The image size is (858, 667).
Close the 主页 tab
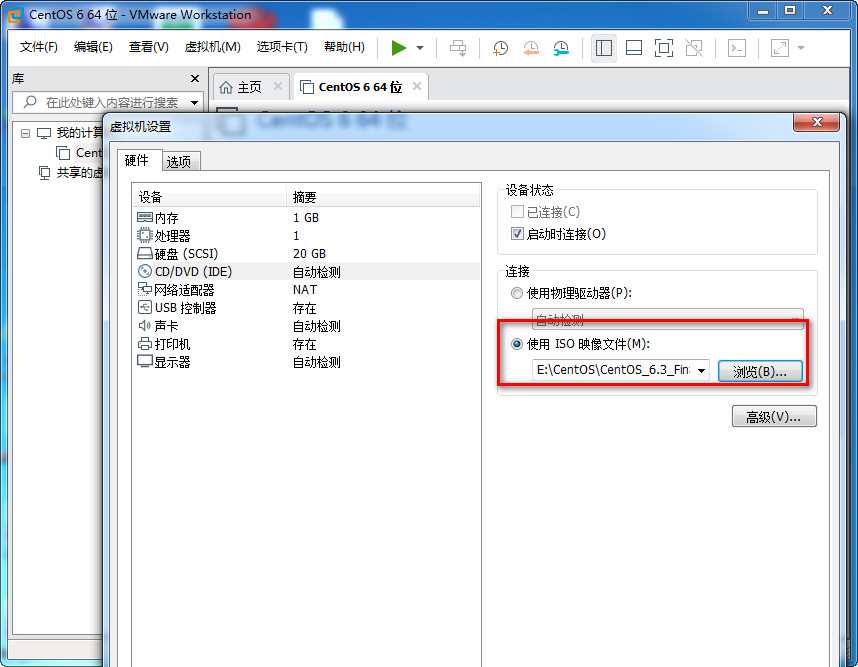277,86
